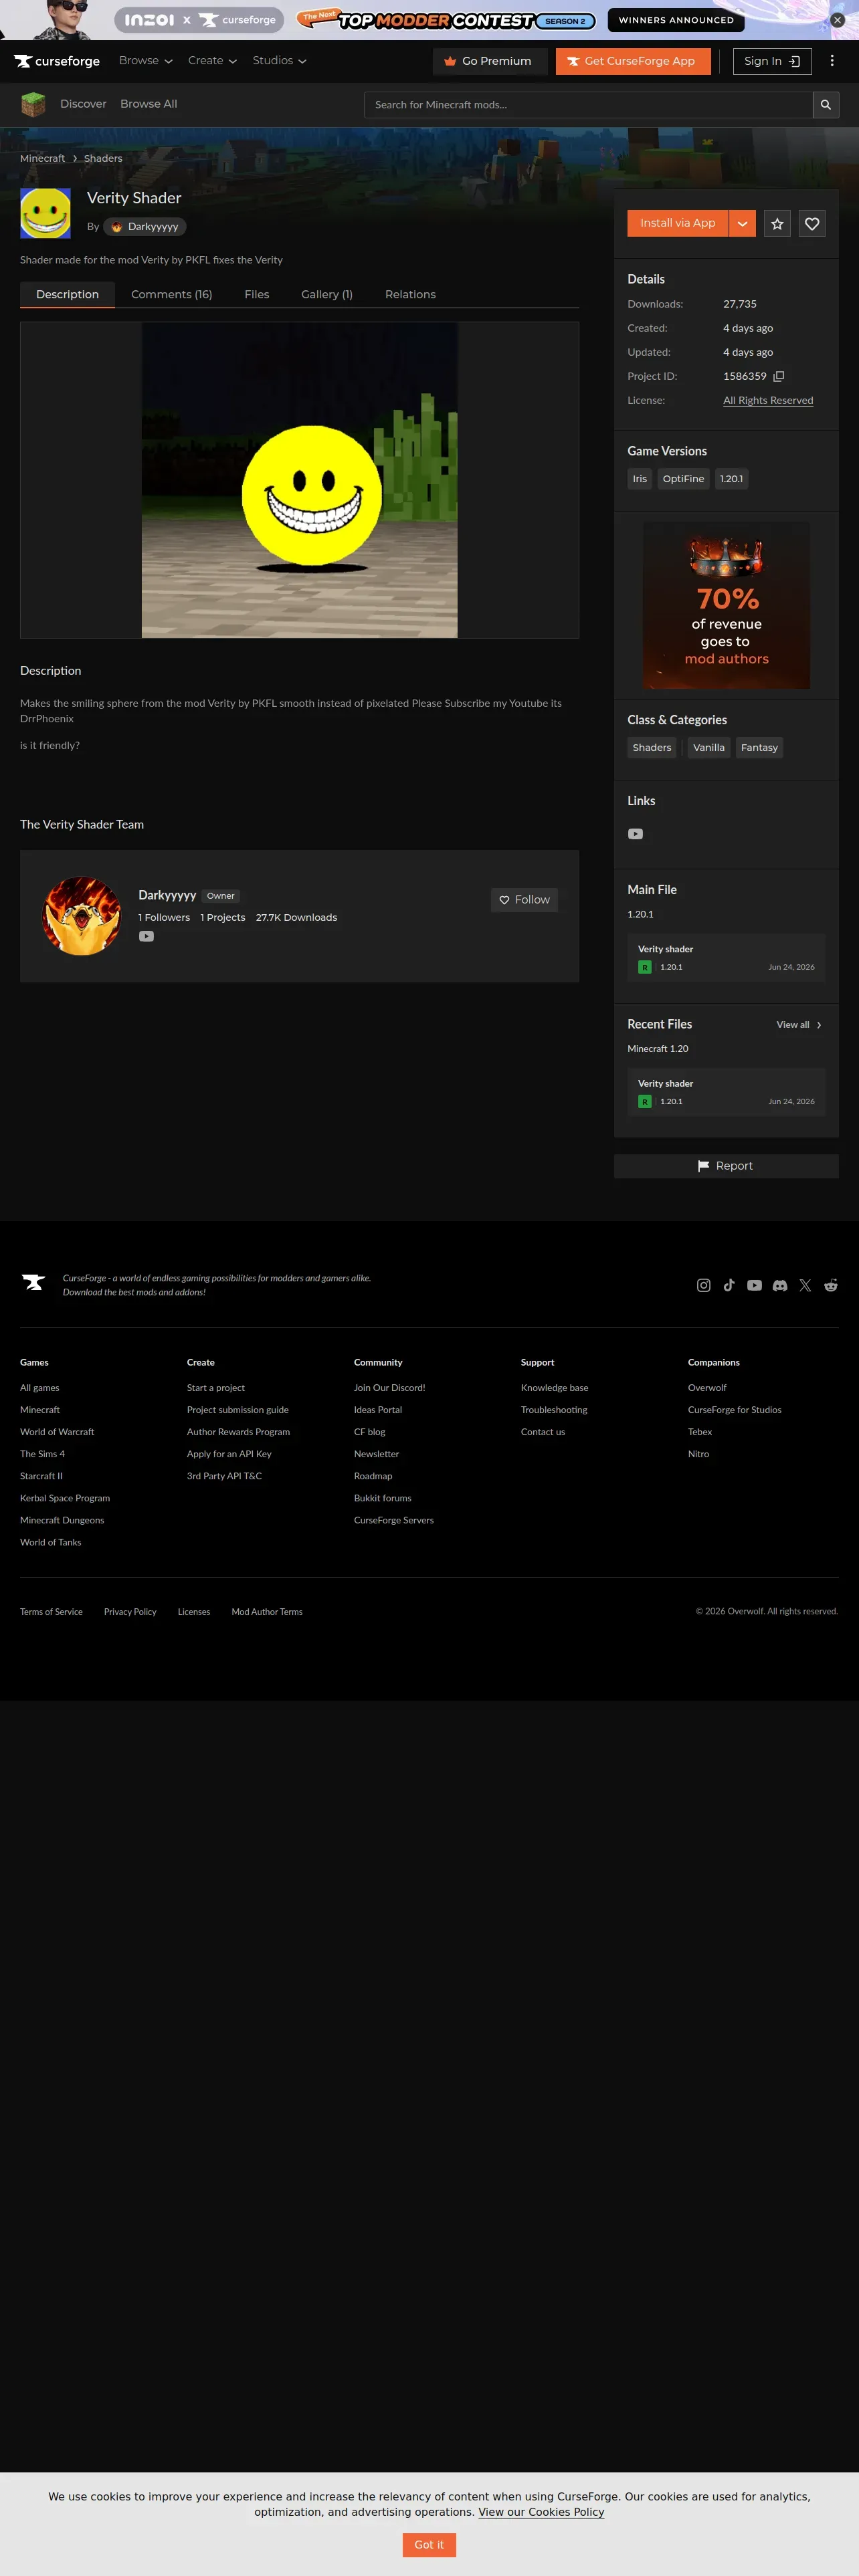
Task: Select the Description tab
Action: [67, 295]
